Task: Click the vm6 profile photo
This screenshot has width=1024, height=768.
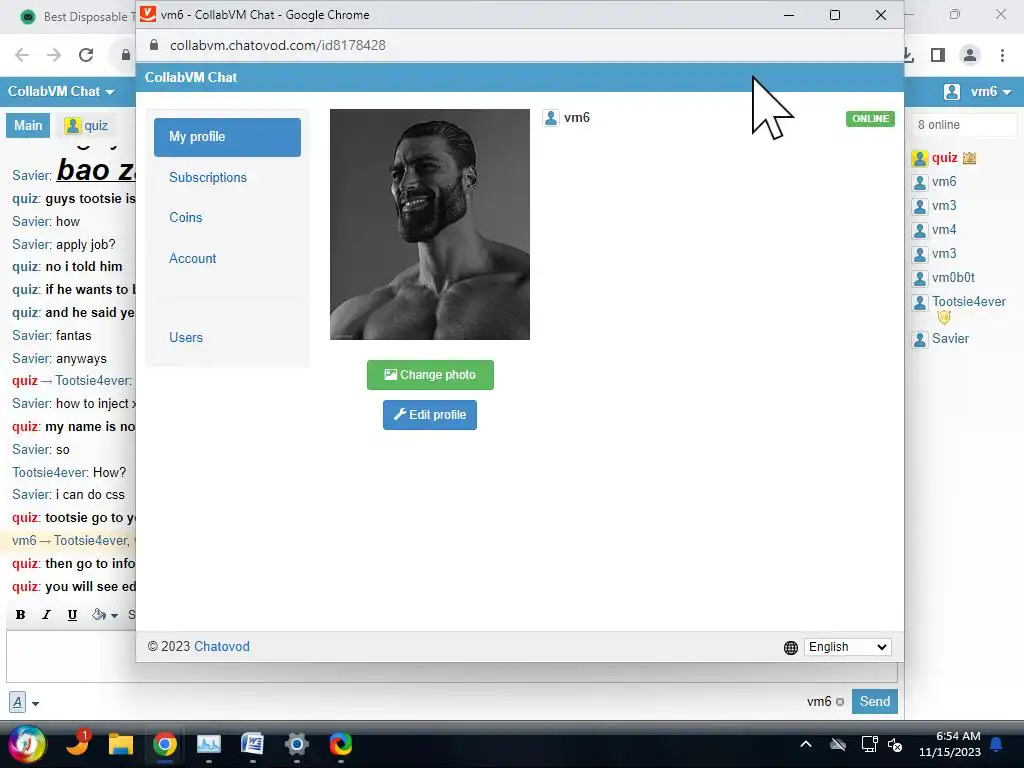Action: 430,224
